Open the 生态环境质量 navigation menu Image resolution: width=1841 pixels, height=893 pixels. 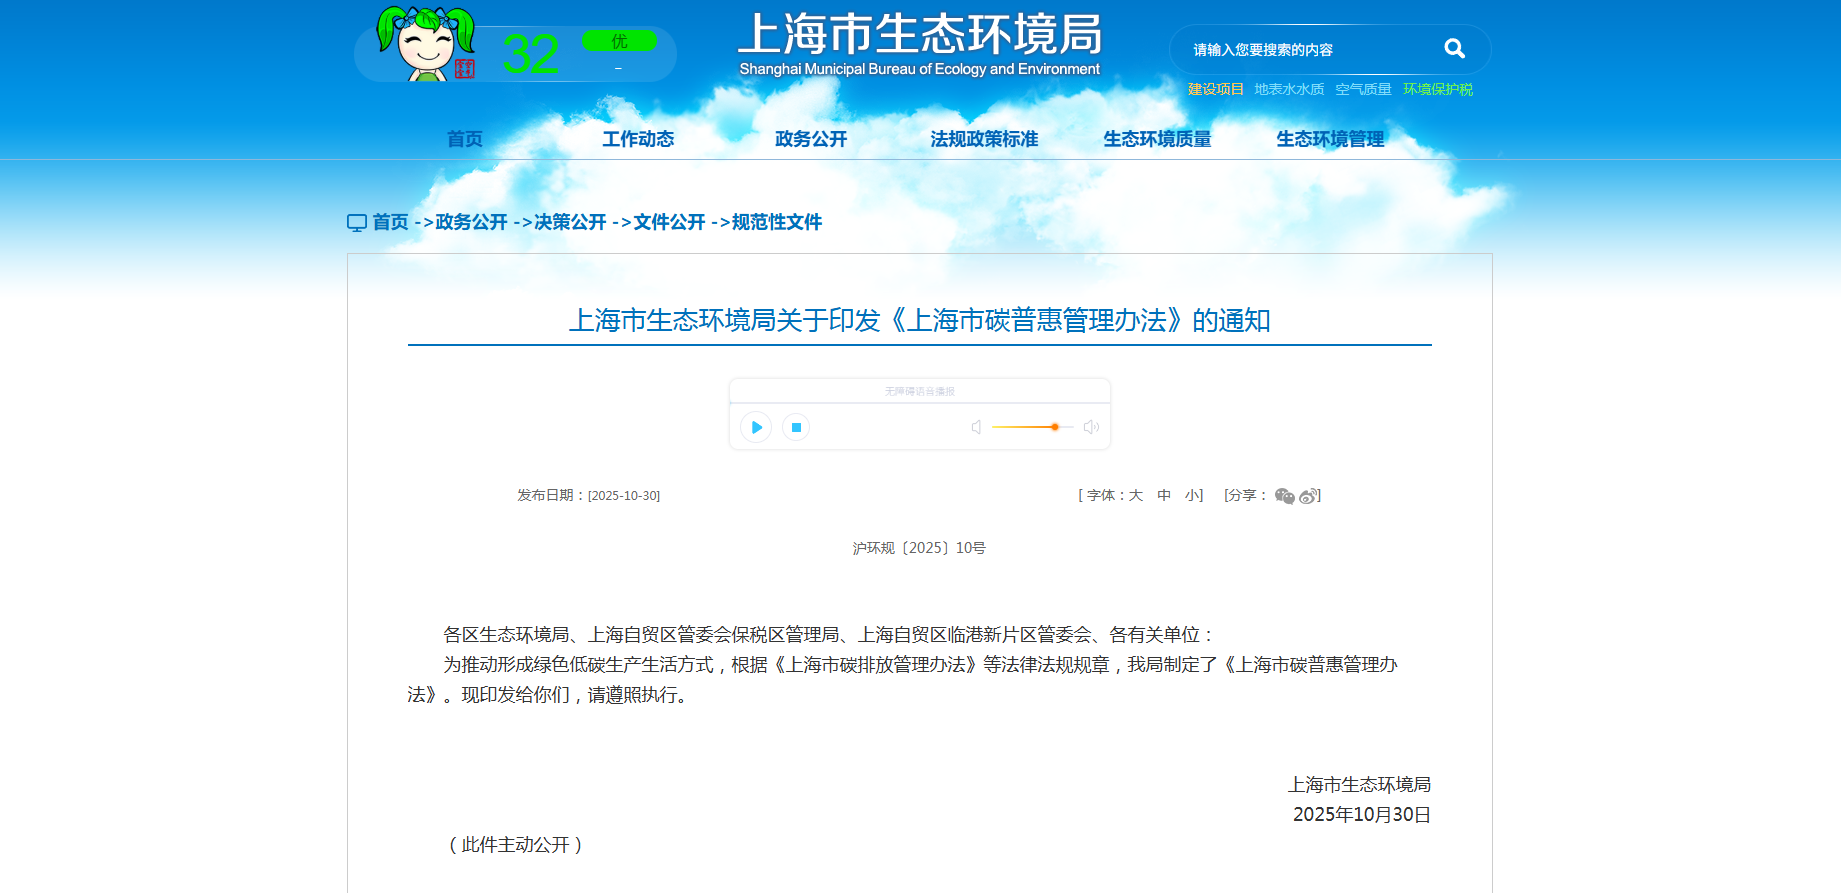[x=1157, y=139]
